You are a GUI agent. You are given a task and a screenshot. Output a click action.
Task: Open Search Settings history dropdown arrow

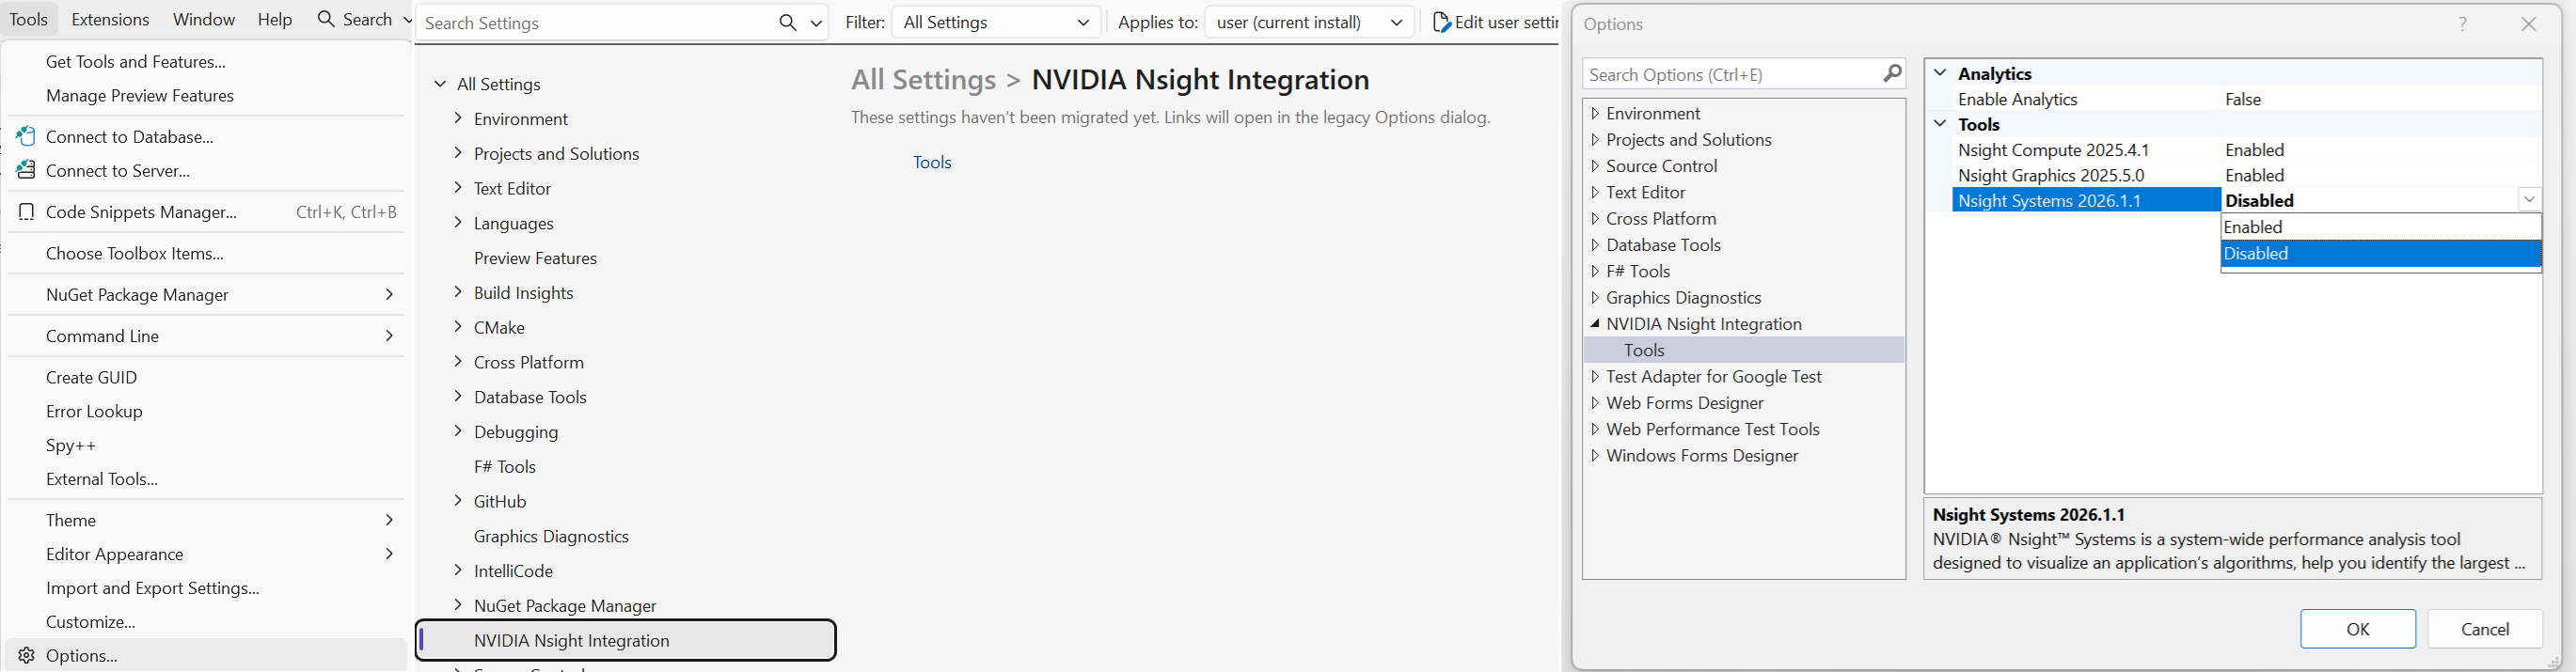pos(816,22)
